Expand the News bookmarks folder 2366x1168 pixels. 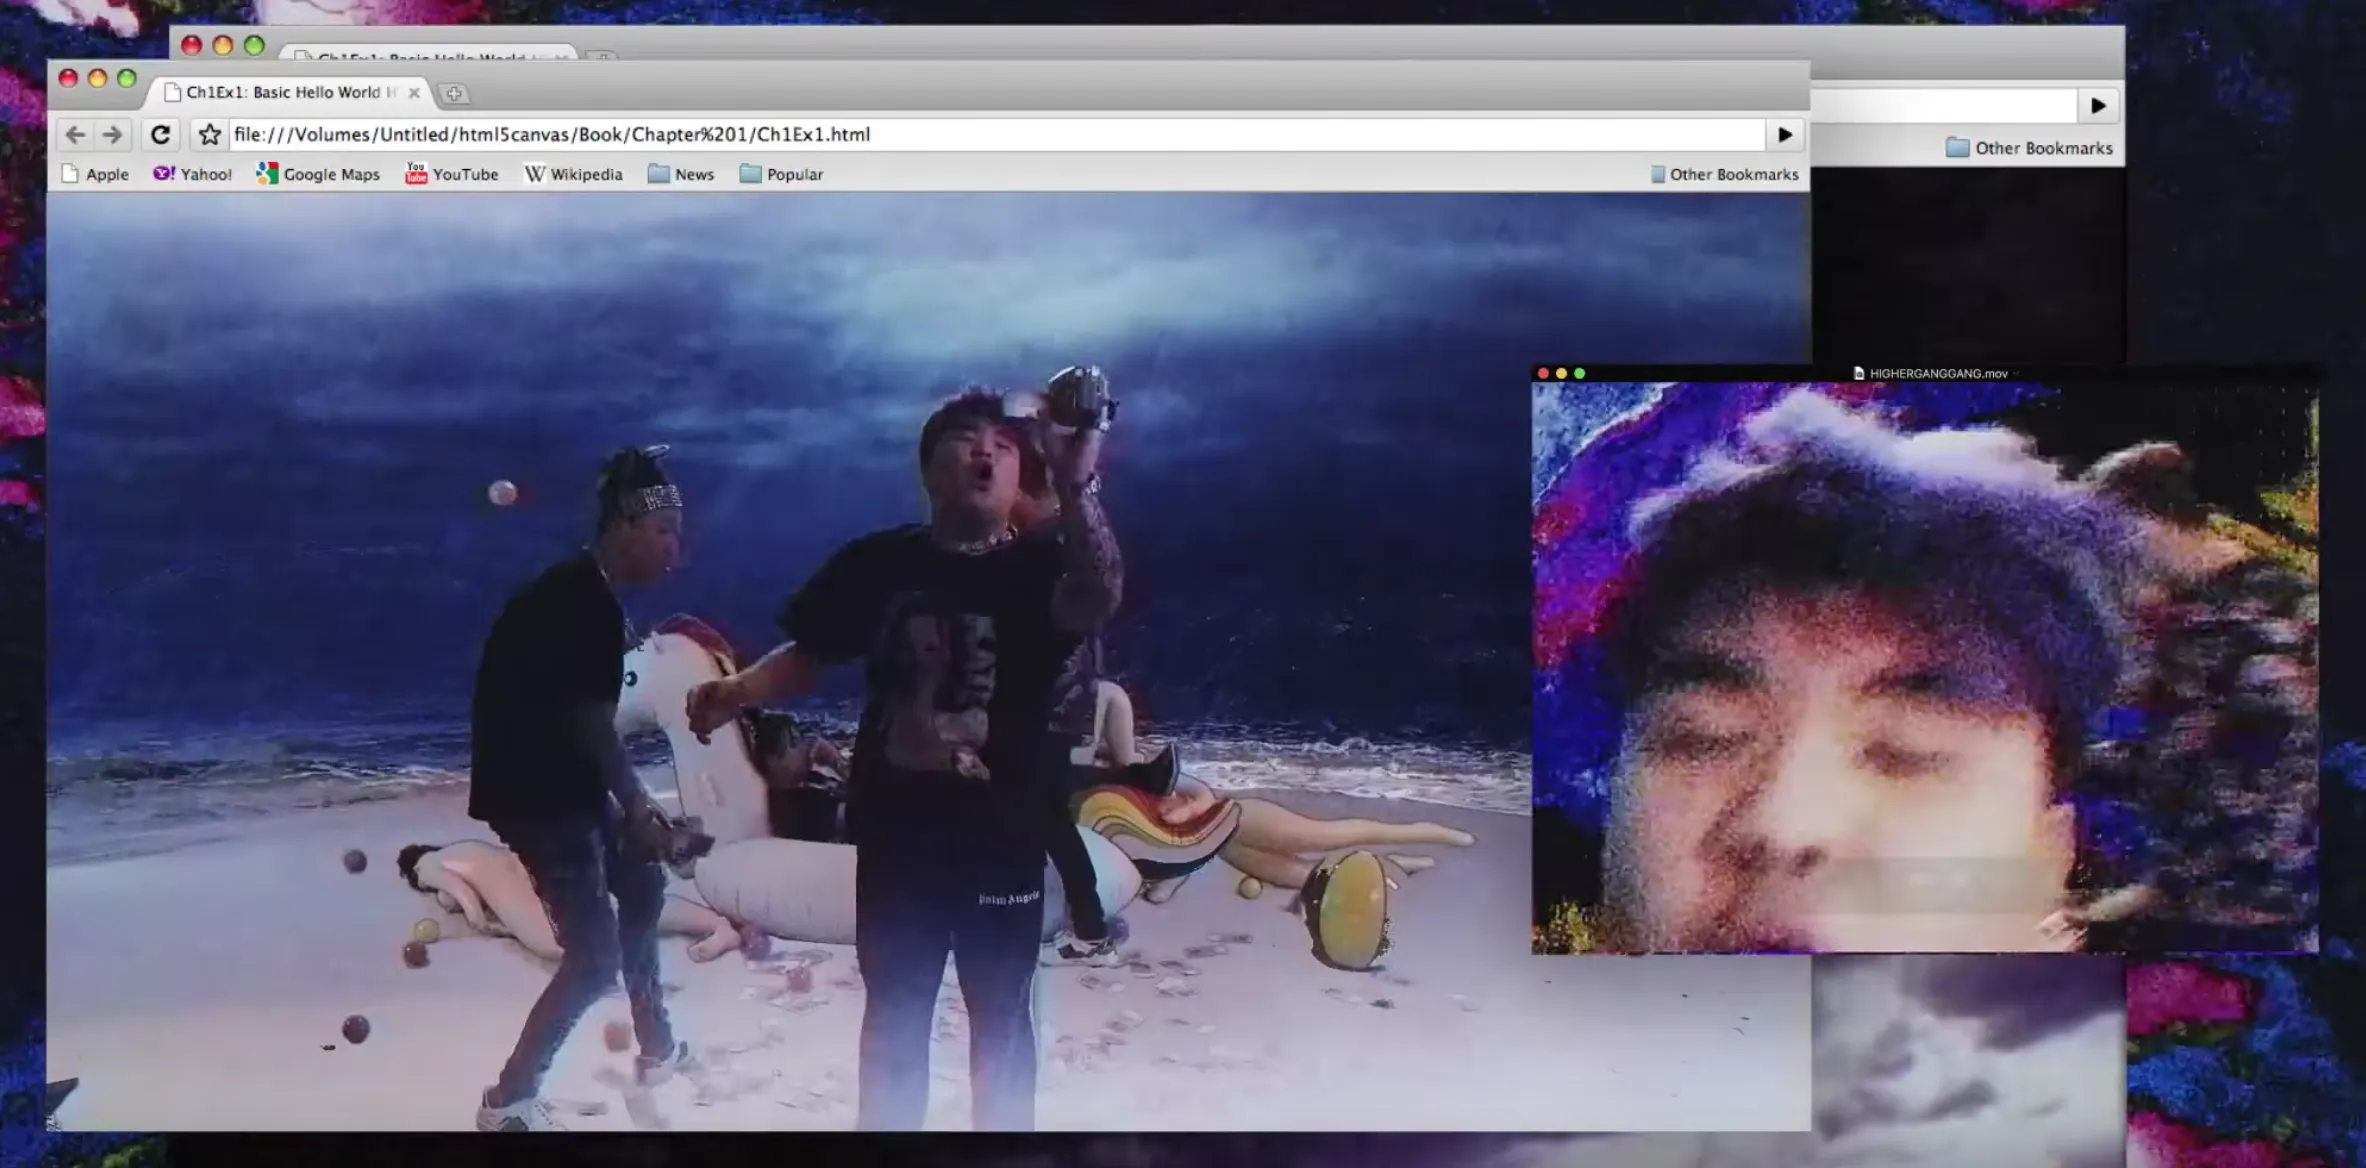681,174
